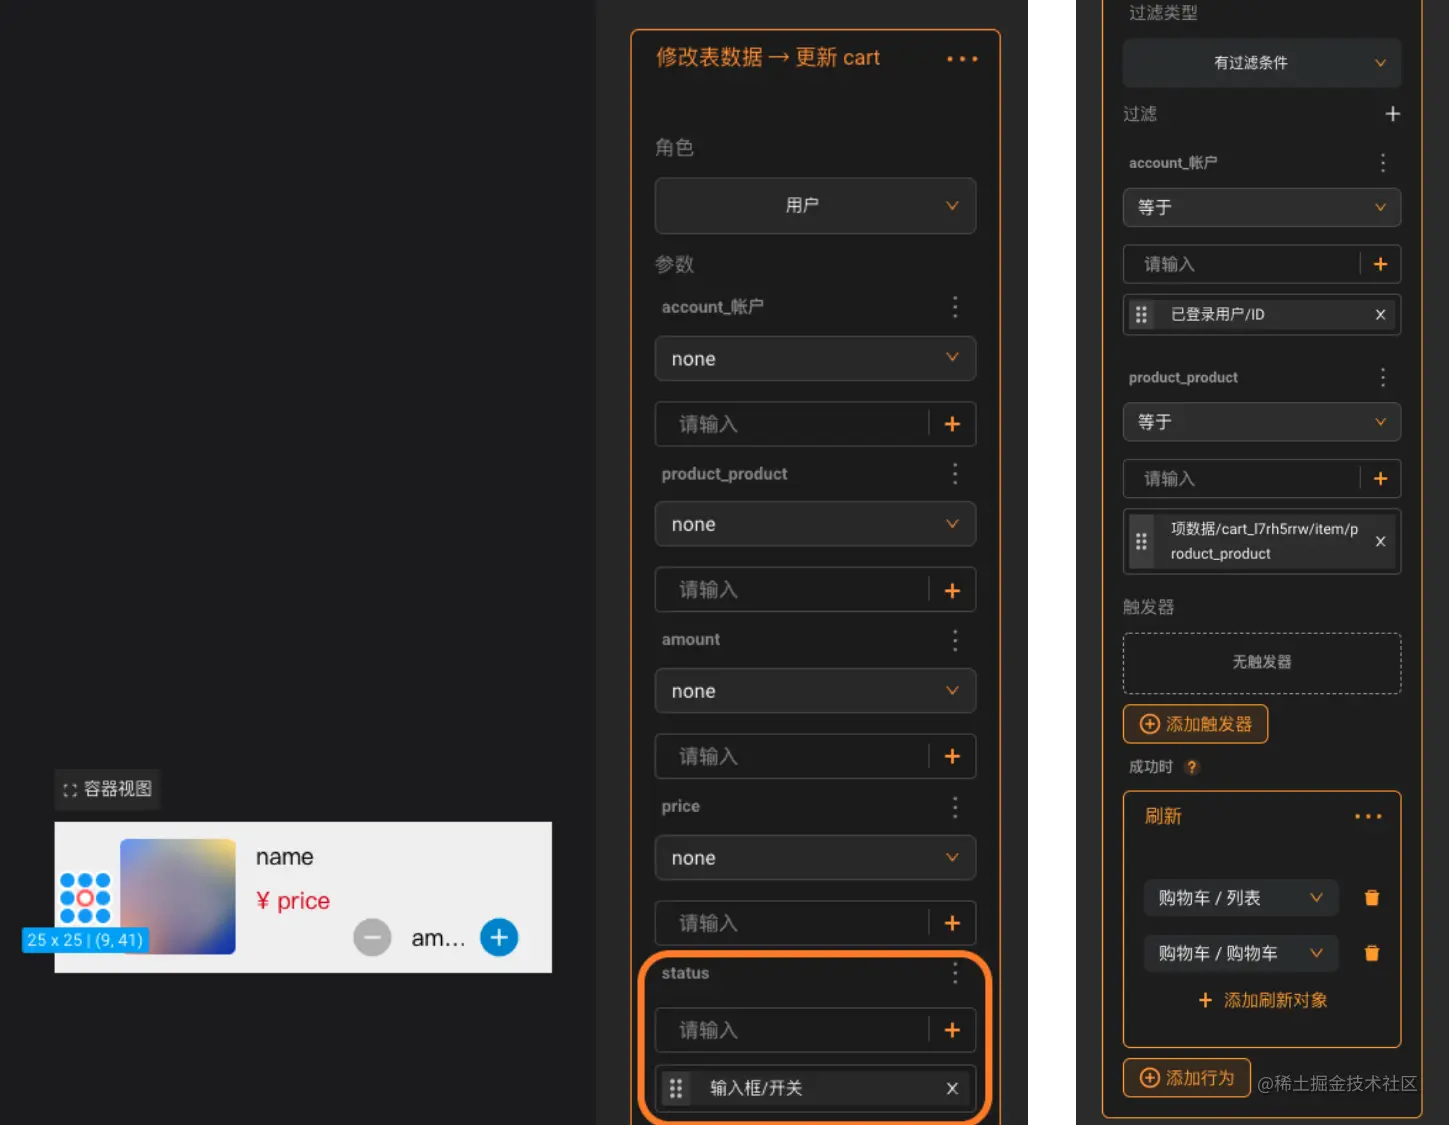Grab the drag handle of 项数据/cart item
1449x1125 pixels.
click(1141, 541)
